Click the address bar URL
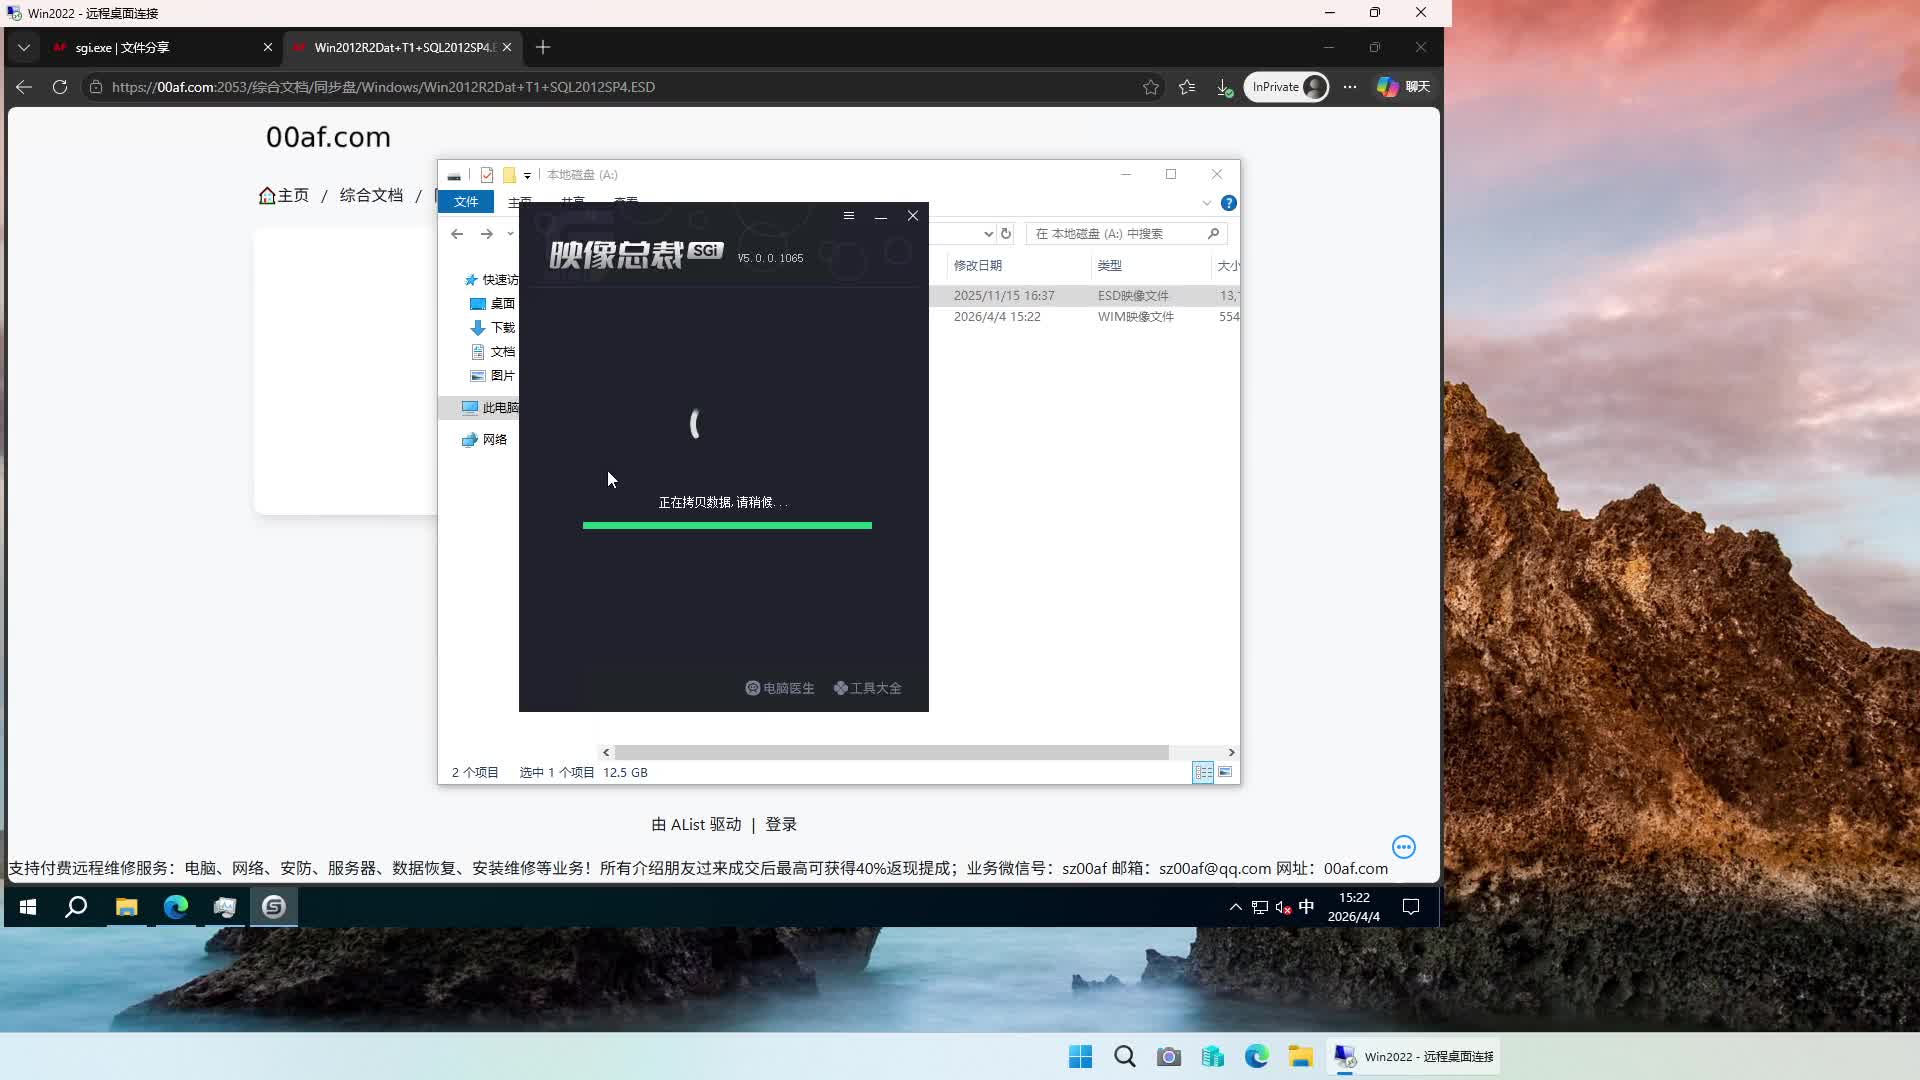1920x1080 pixels. coord(383,87)
